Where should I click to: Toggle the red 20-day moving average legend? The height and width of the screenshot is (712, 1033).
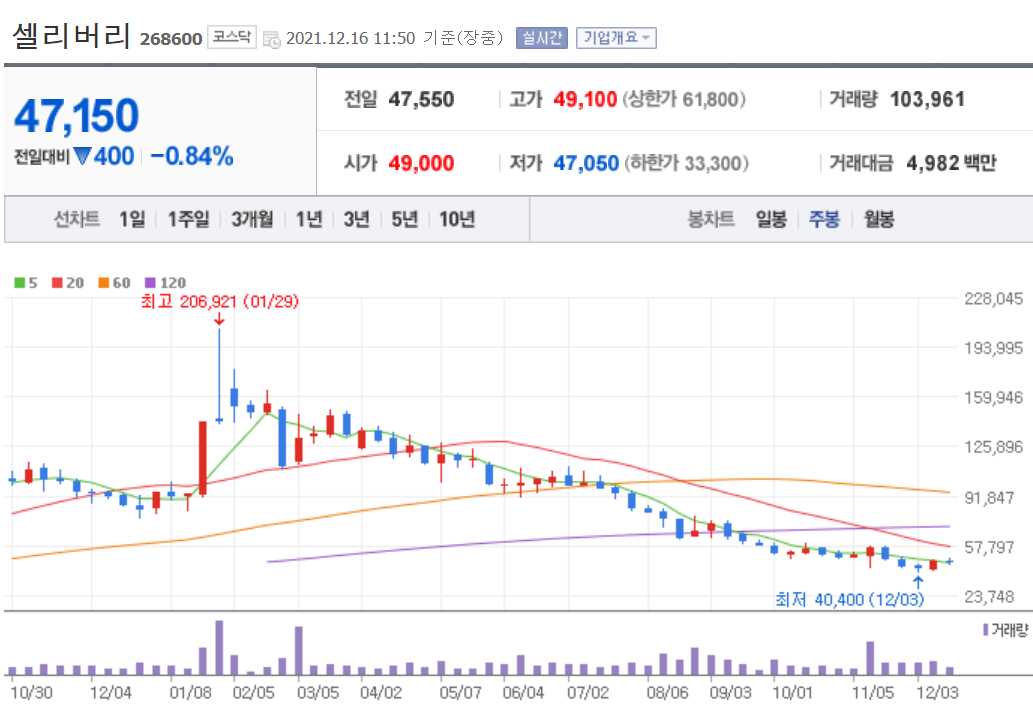point(64,282)
